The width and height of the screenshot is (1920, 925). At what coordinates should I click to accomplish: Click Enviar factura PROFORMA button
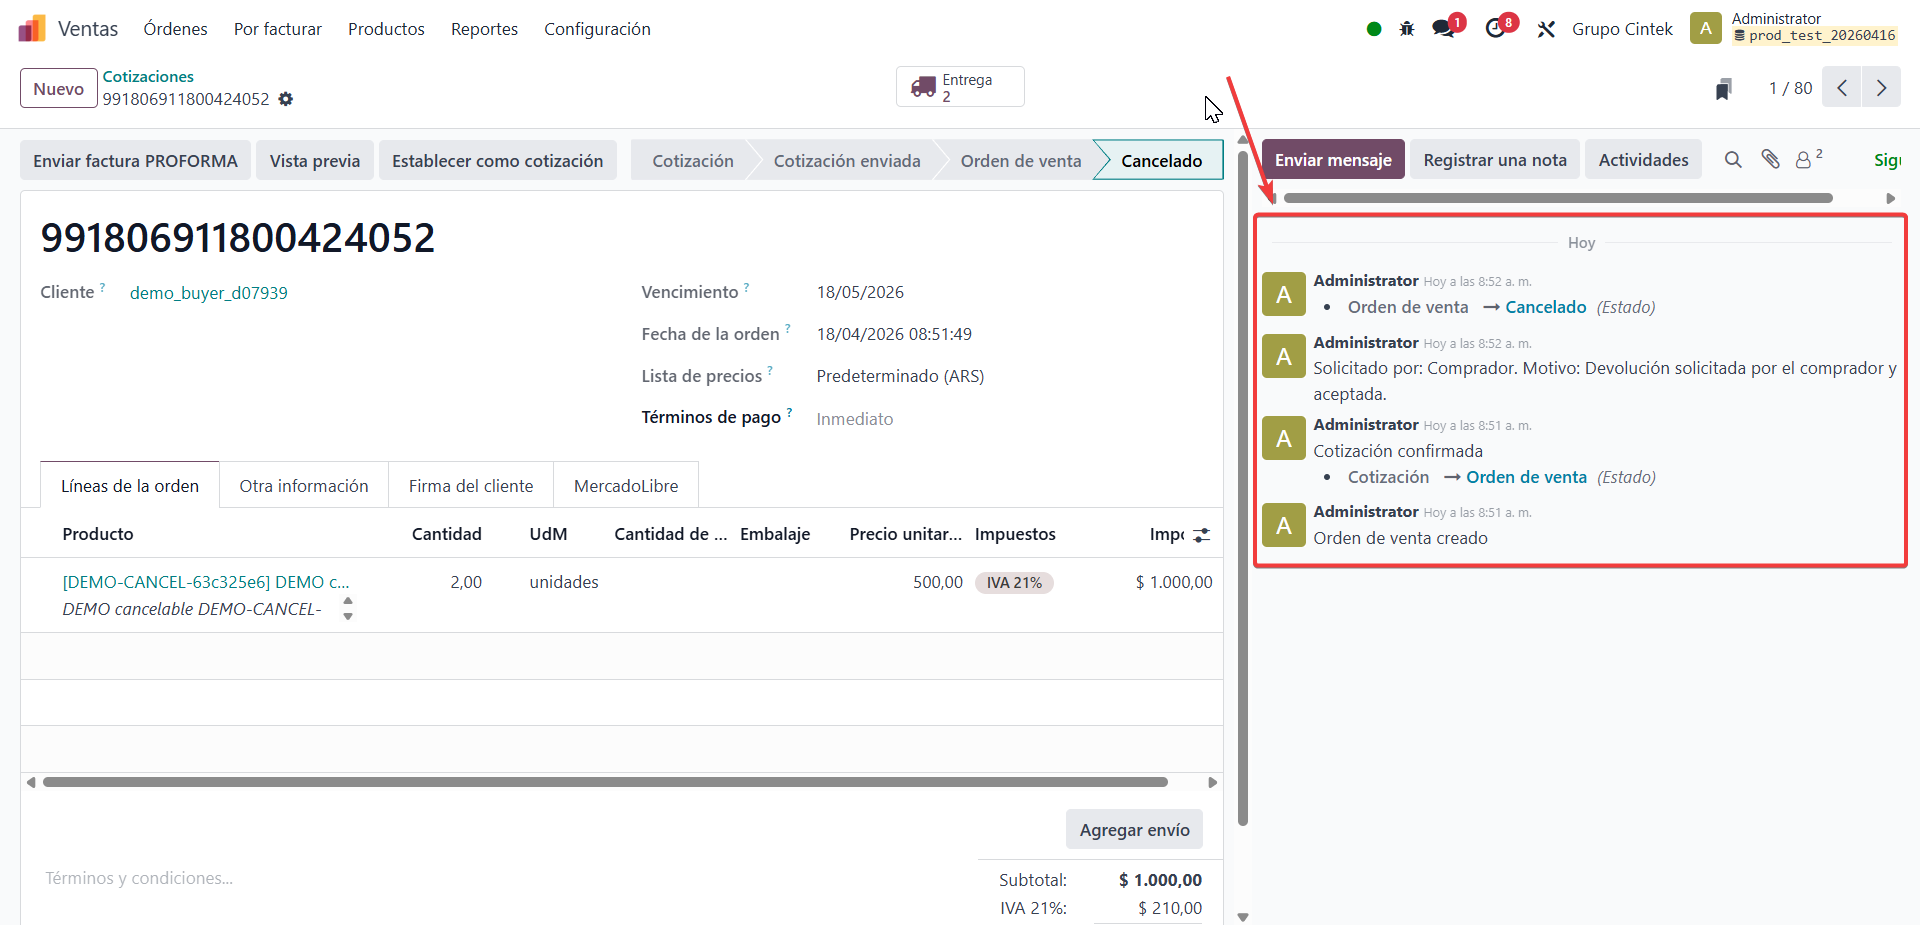point(135,160)
